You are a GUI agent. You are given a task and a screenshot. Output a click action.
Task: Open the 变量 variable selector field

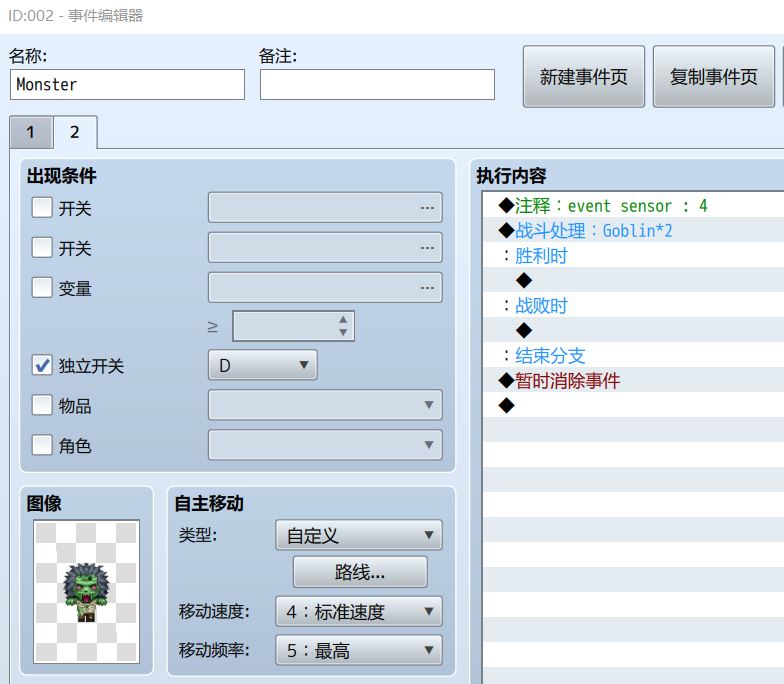tap(325, 288)
